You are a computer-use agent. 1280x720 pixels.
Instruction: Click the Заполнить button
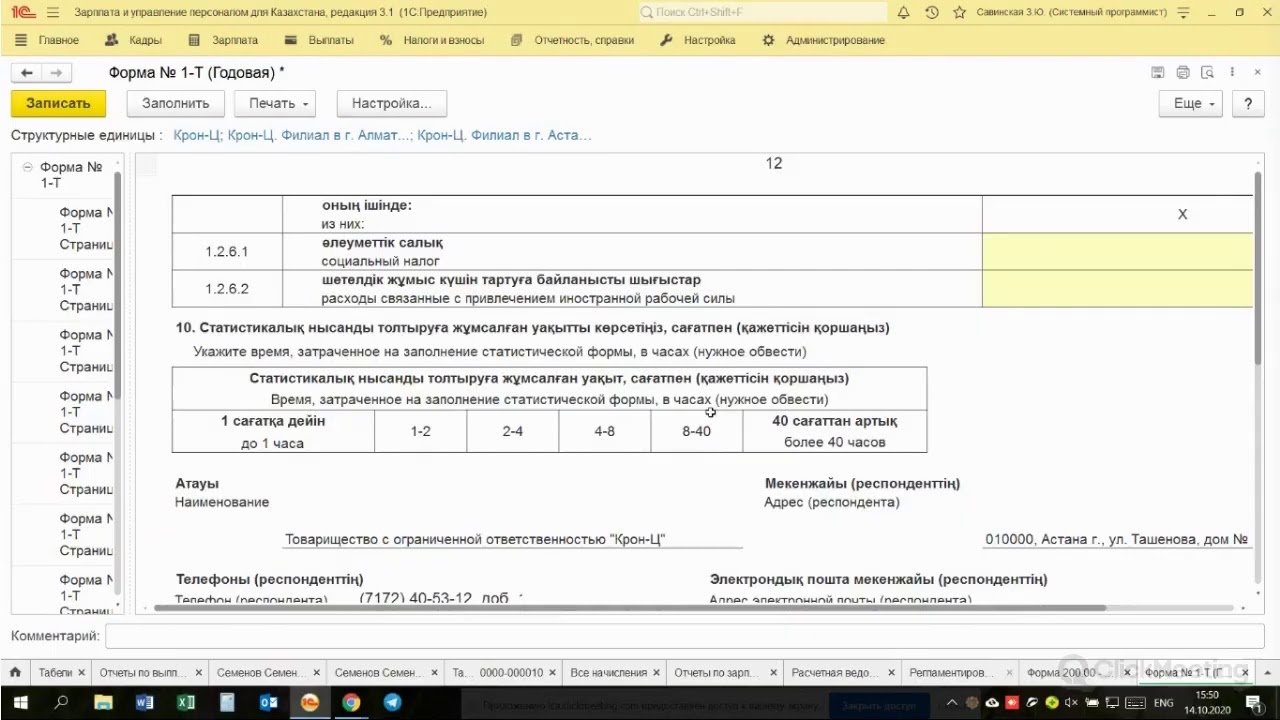(175, 103)
